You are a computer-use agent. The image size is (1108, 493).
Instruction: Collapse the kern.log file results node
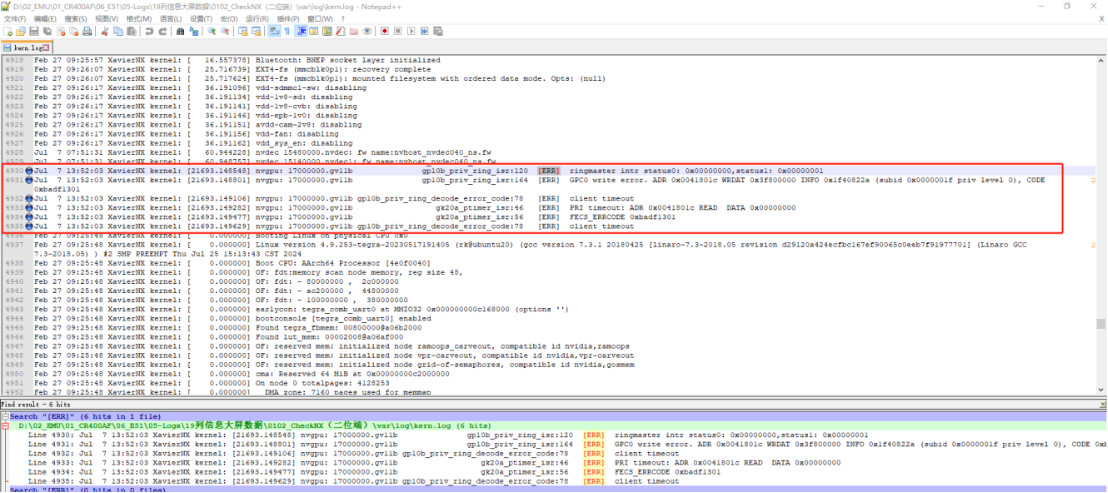(x=5, y=427)
